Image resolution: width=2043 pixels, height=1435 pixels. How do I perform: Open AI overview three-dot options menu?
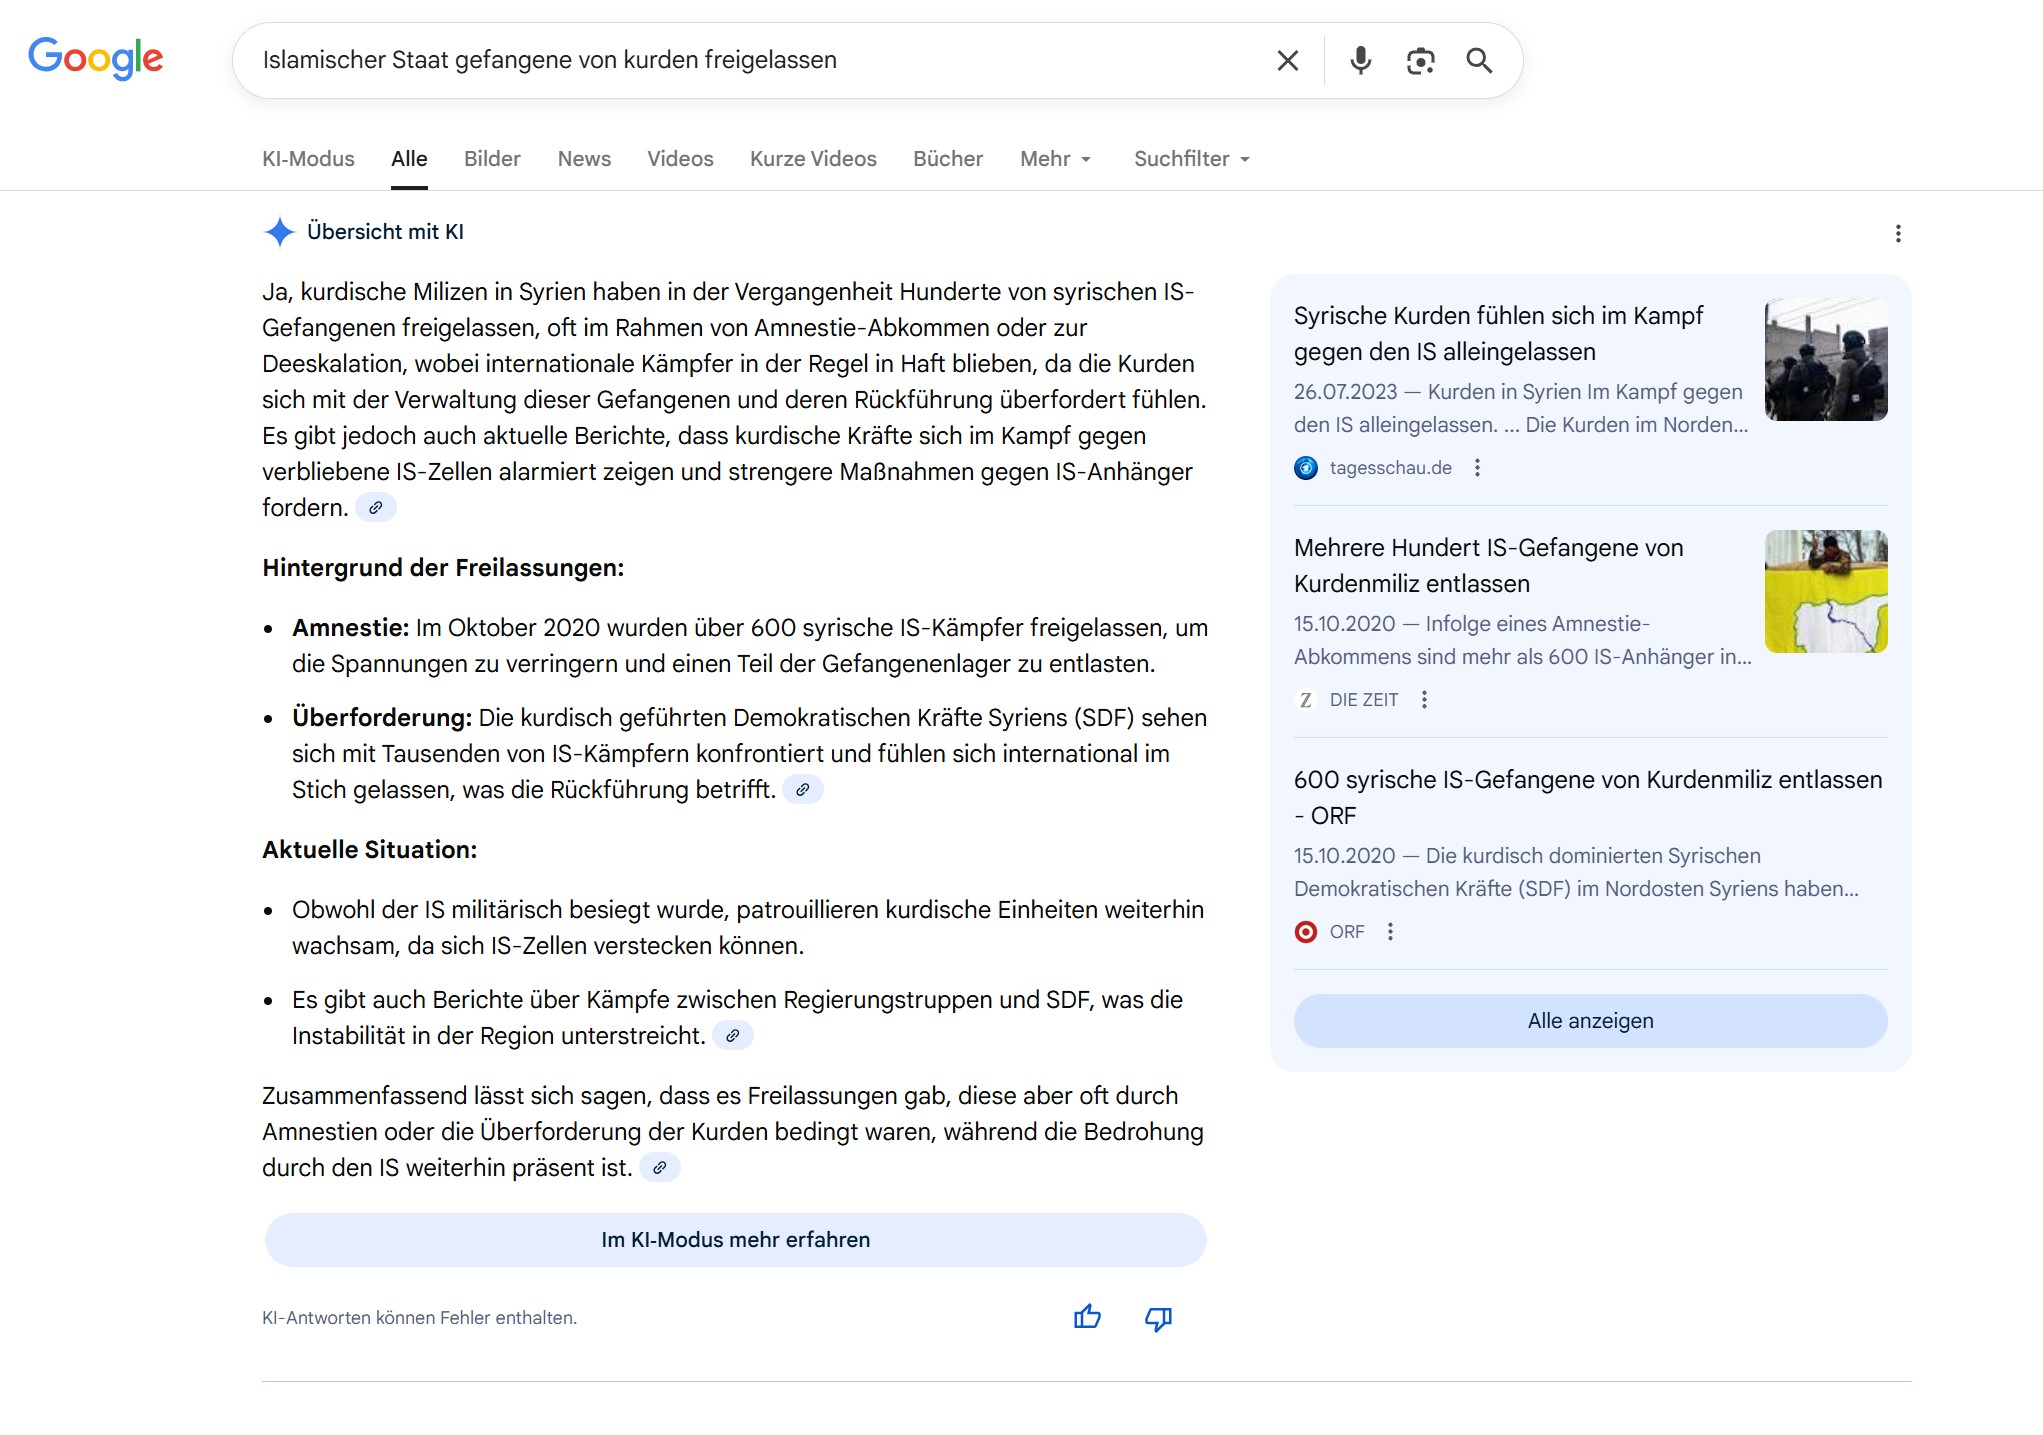(1898, 233)
